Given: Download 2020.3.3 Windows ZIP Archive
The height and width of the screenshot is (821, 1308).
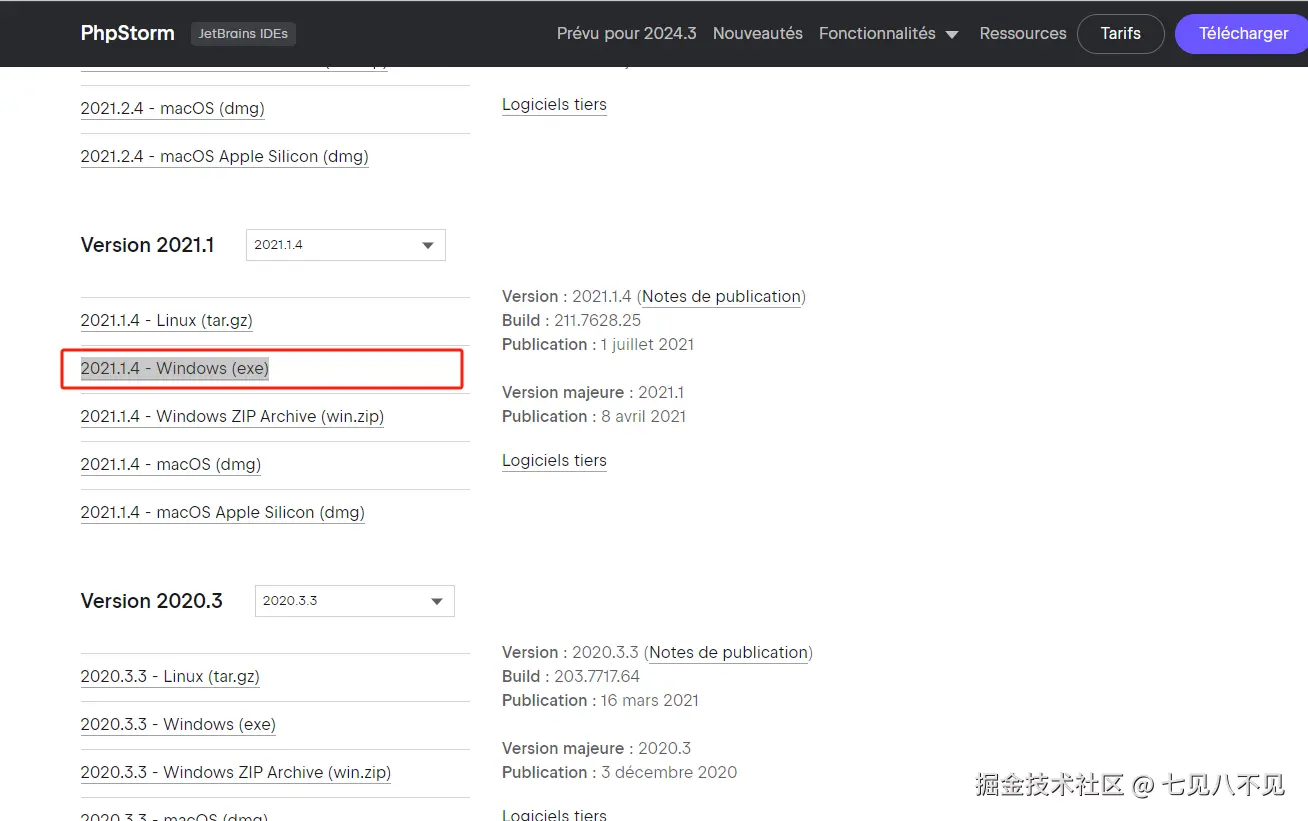Looking at the screenshot, I should (236, 772).
